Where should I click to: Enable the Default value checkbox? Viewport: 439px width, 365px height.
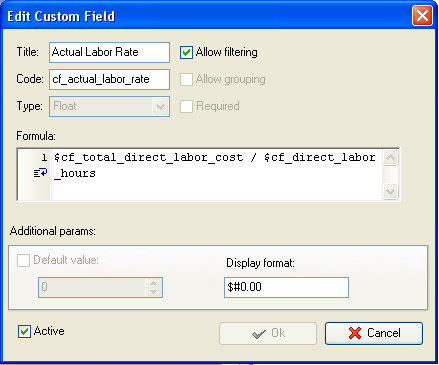pos(23,260)
